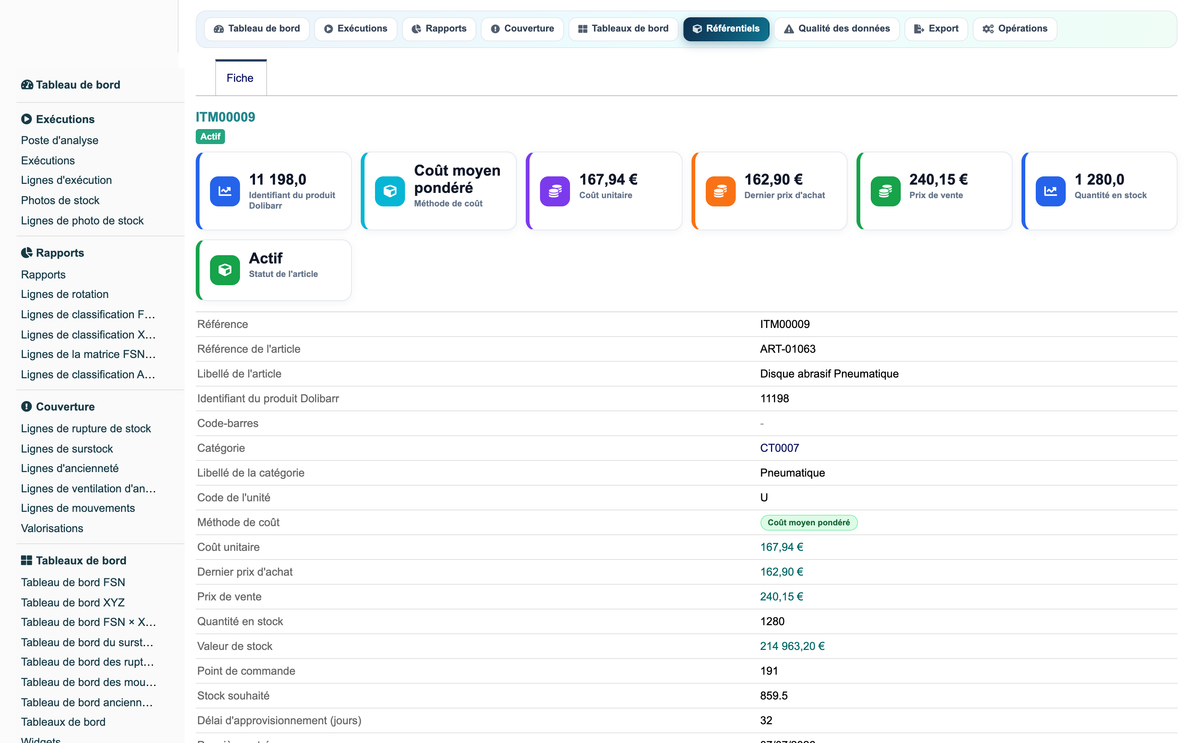Open Tableau de bord FSN link
Viewport: 1200px width, 743px height.
coord(73,583)
